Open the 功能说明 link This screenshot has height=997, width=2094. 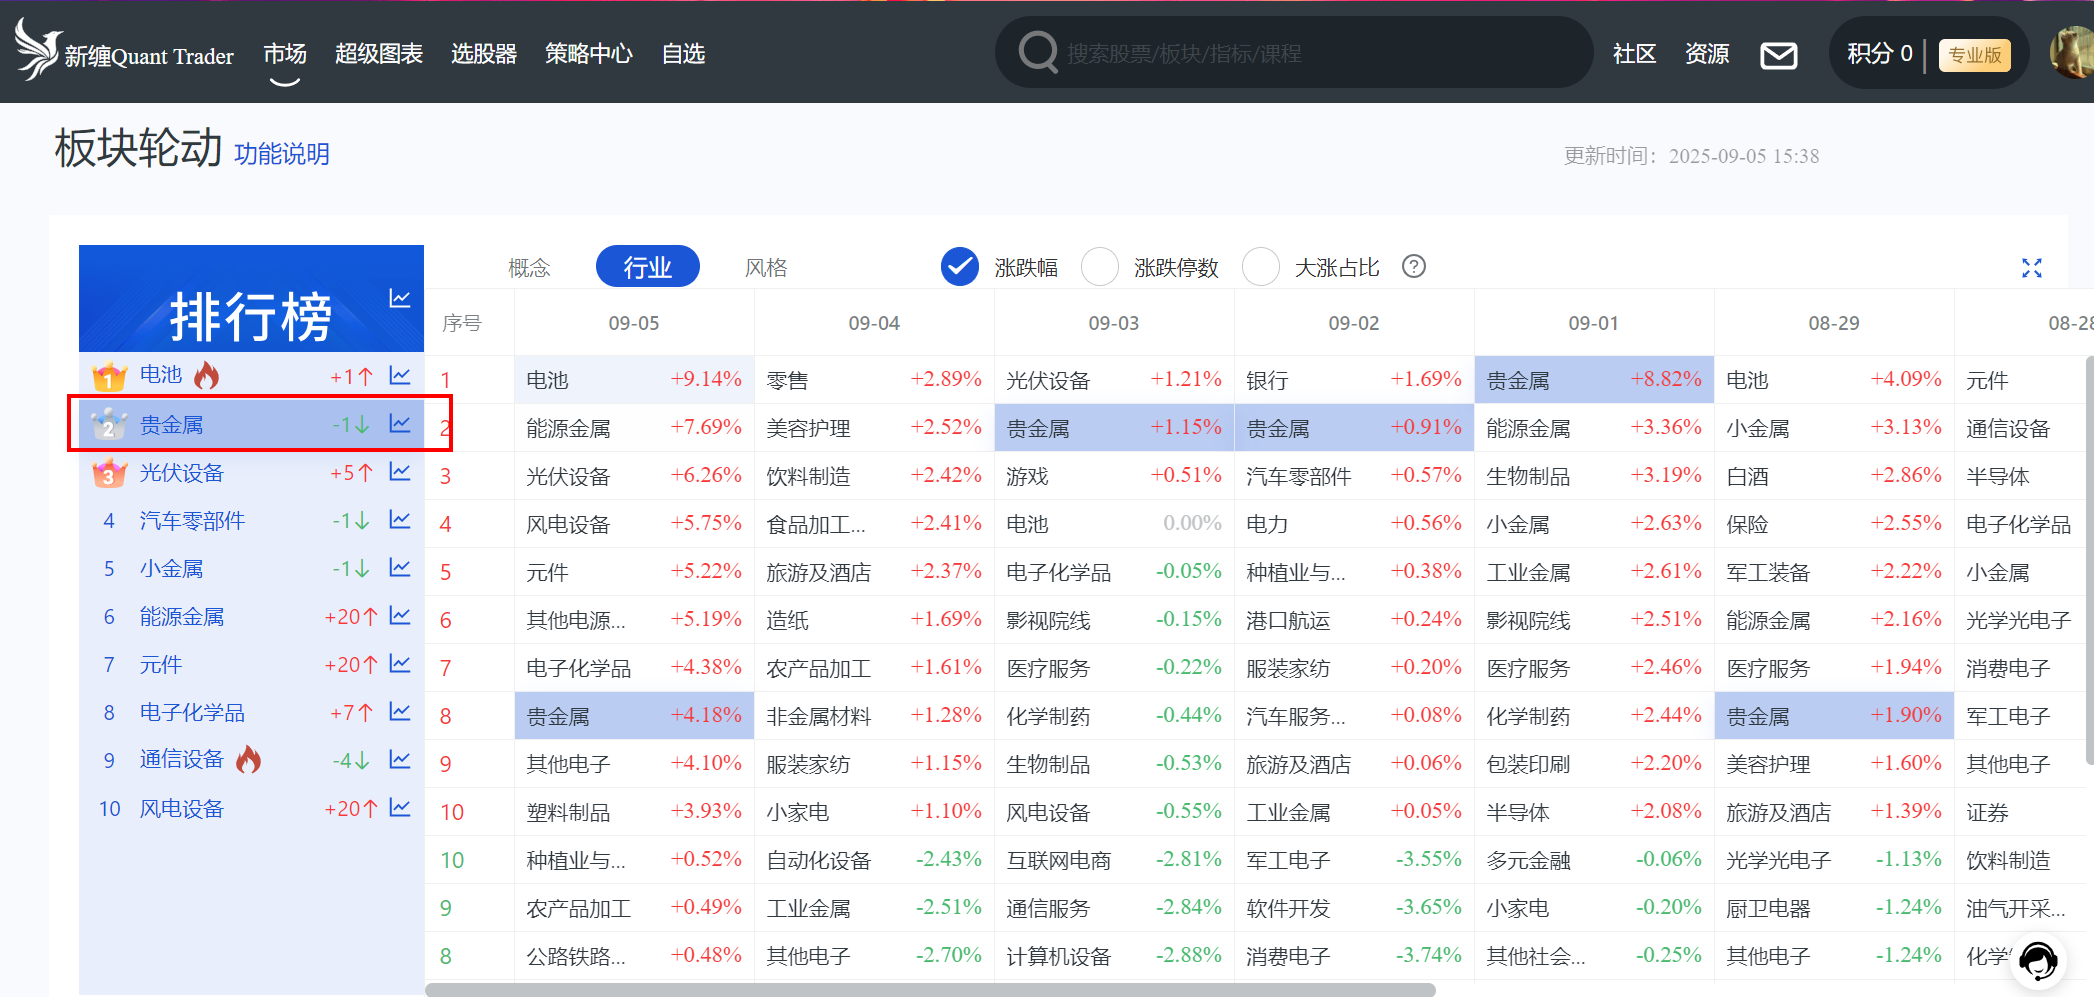point(281,154)
